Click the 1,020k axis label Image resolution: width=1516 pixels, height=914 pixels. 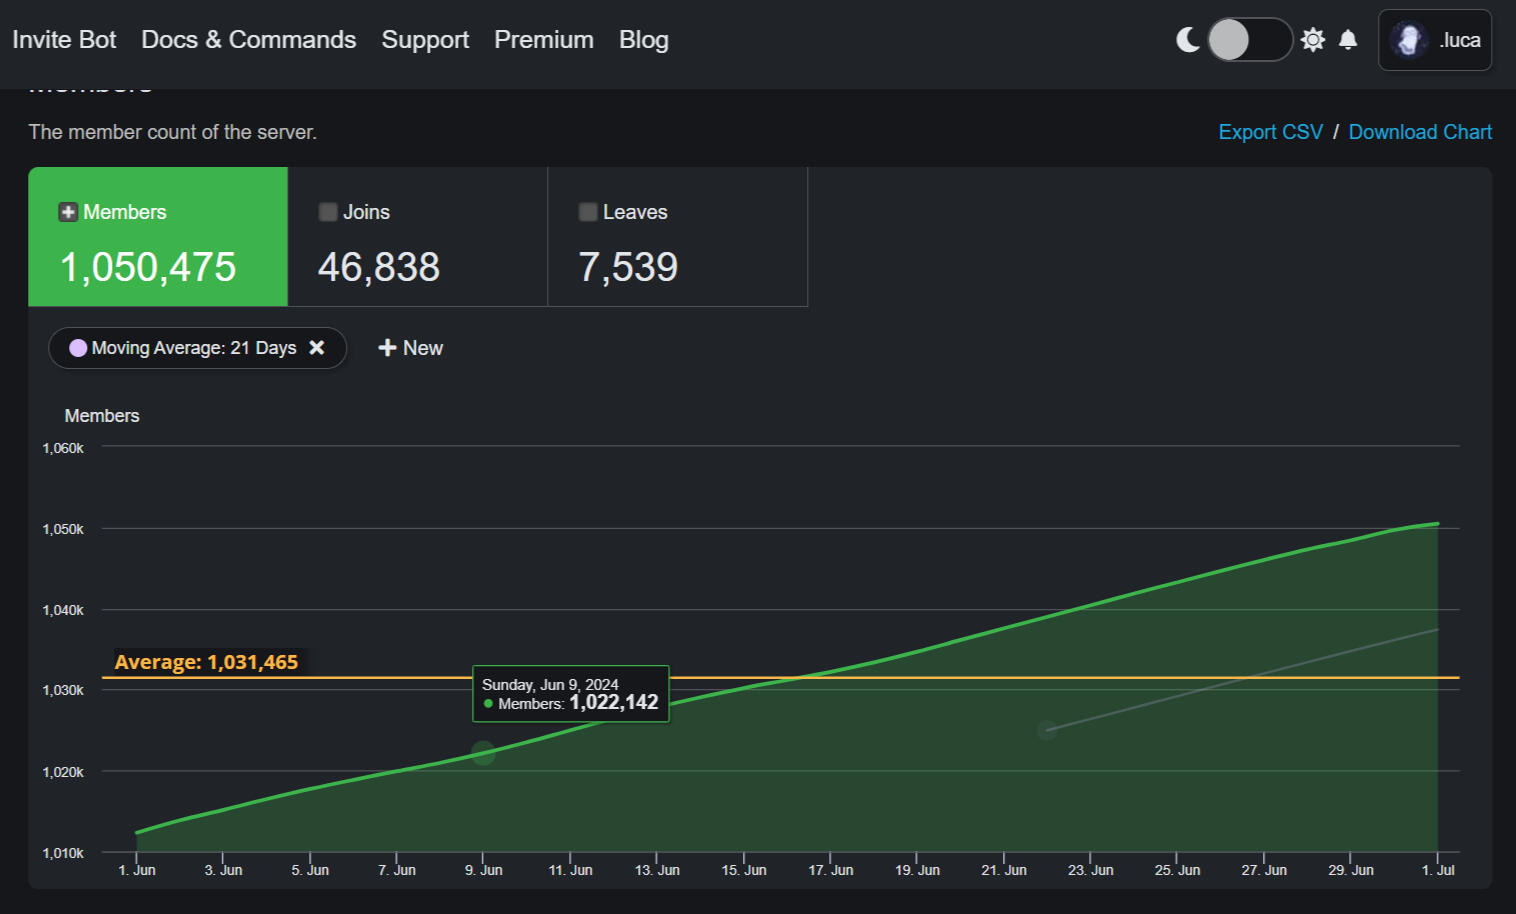pos(63,772)
